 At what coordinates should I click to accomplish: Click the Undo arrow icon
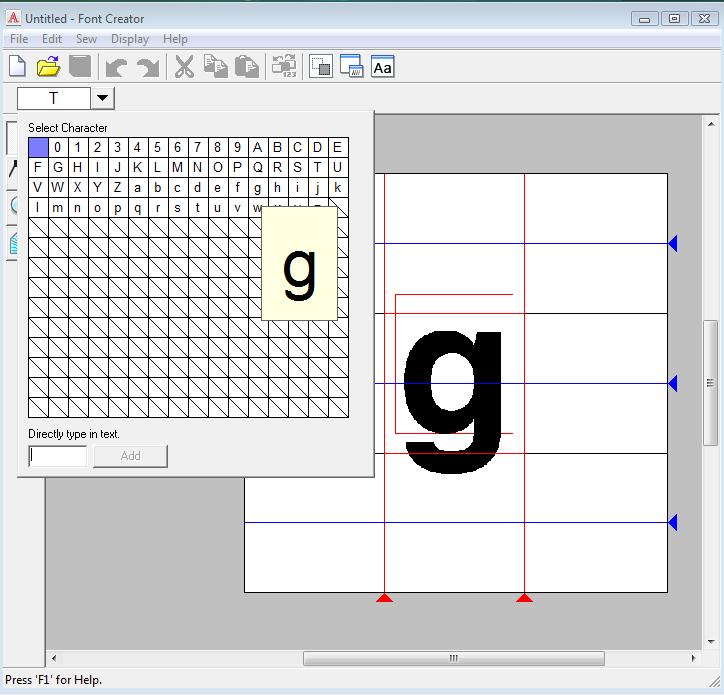click(x=116, y=67)
